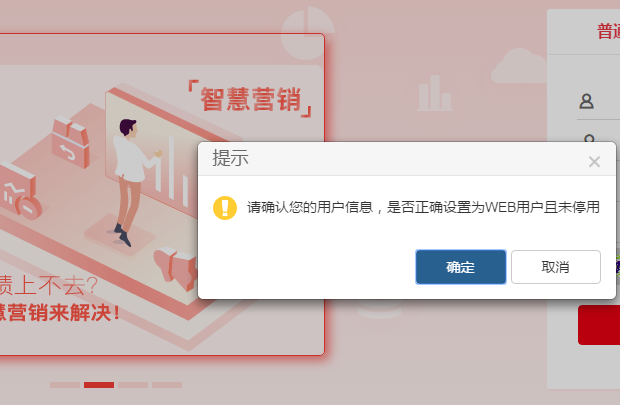Jump to the fourth carousel slide indicator
The image size is (620, 405).
pyautogui.click(x=167, y=385)
